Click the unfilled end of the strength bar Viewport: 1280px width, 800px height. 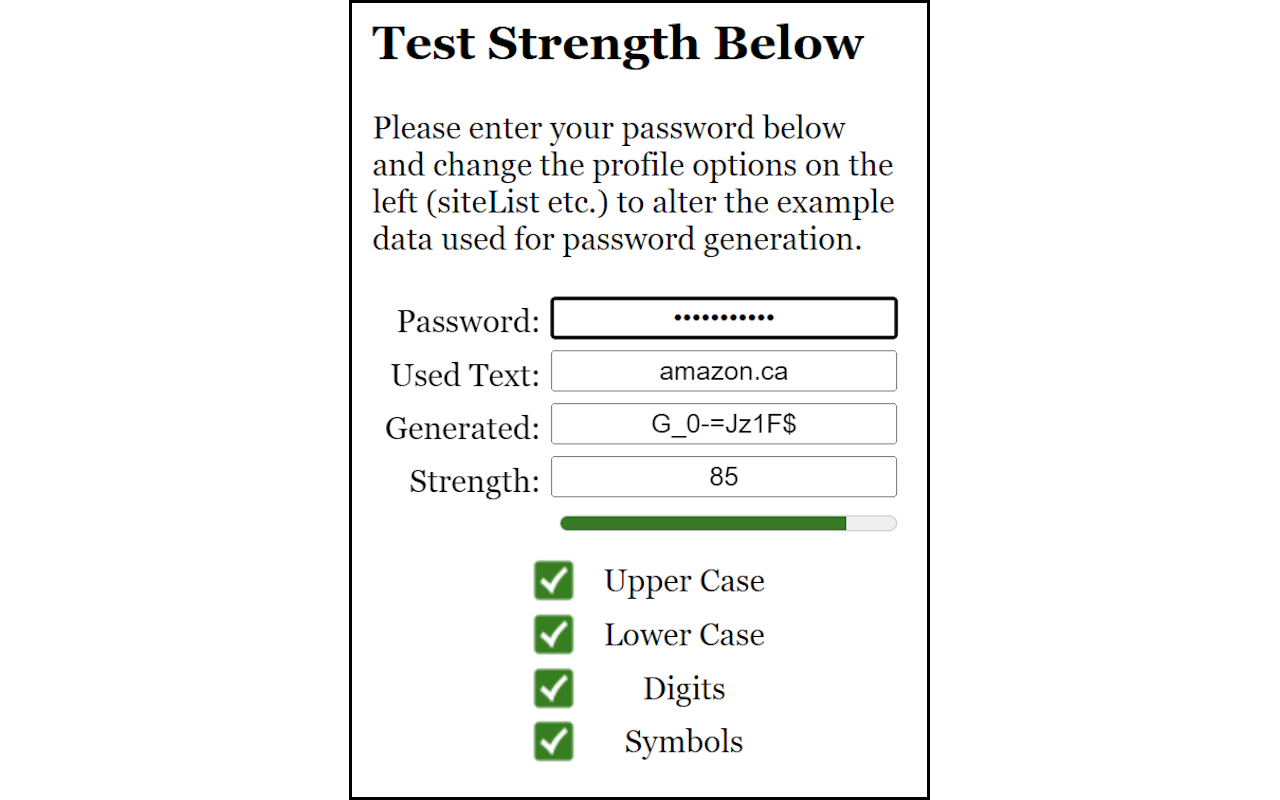click(x=872, y=523)
